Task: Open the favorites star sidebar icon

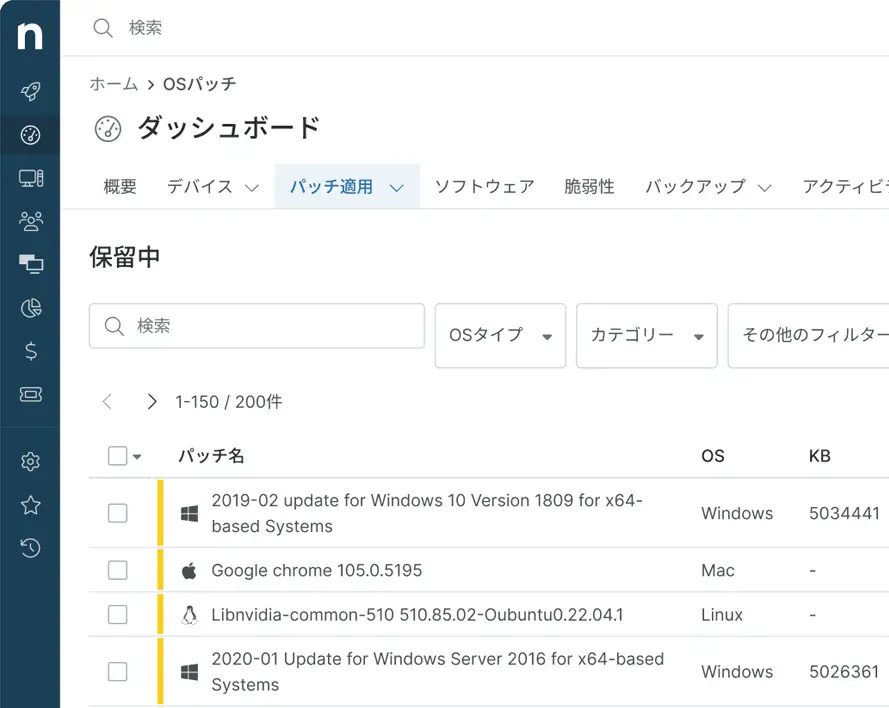Action: click(31, 504)
